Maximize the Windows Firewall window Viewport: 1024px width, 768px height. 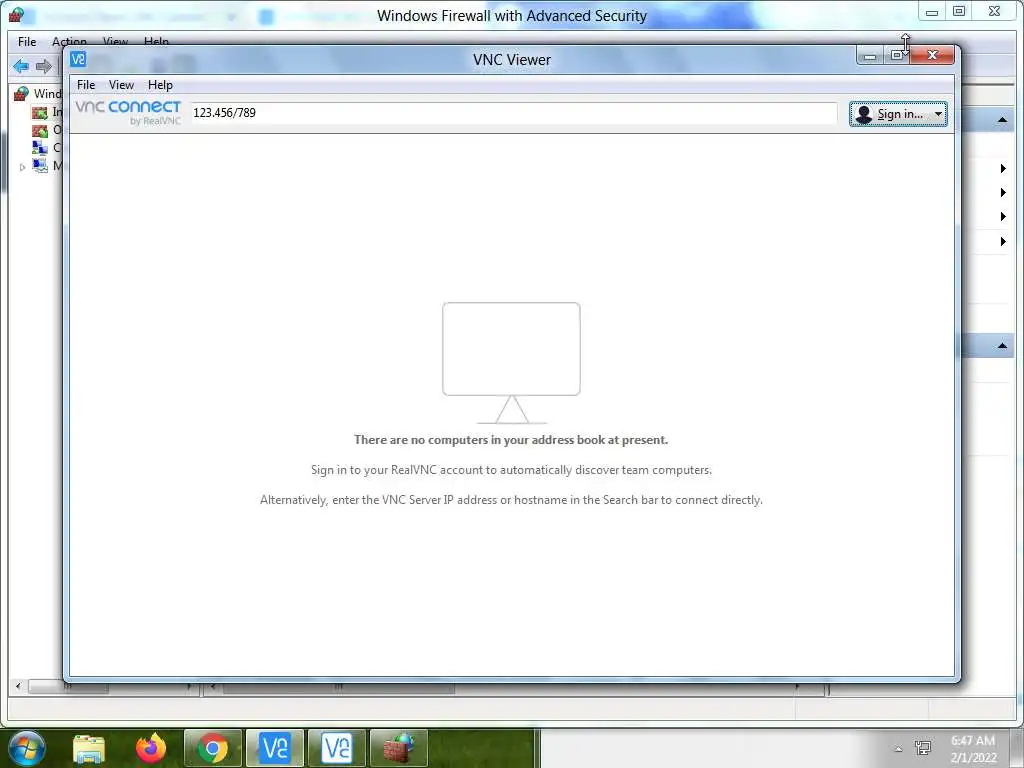click(x=959, y=11)
